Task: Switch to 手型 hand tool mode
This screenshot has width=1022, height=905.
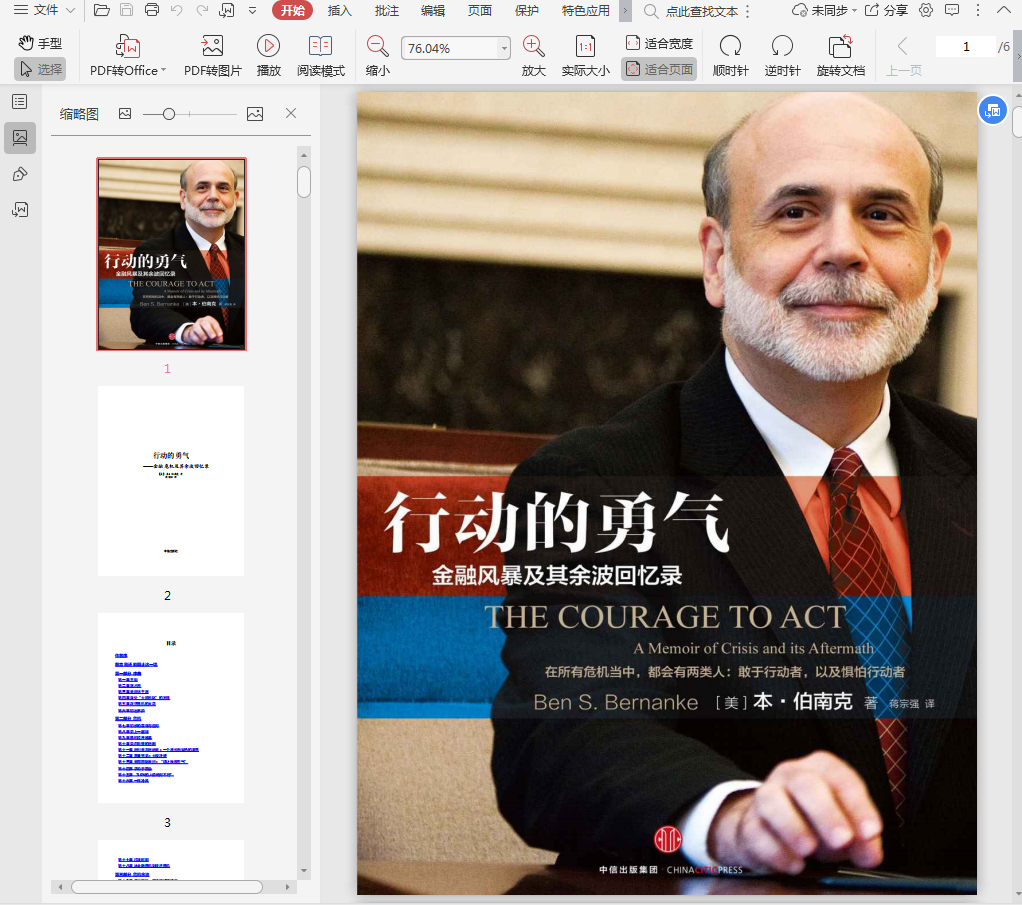Action: (x=40, y=44)
